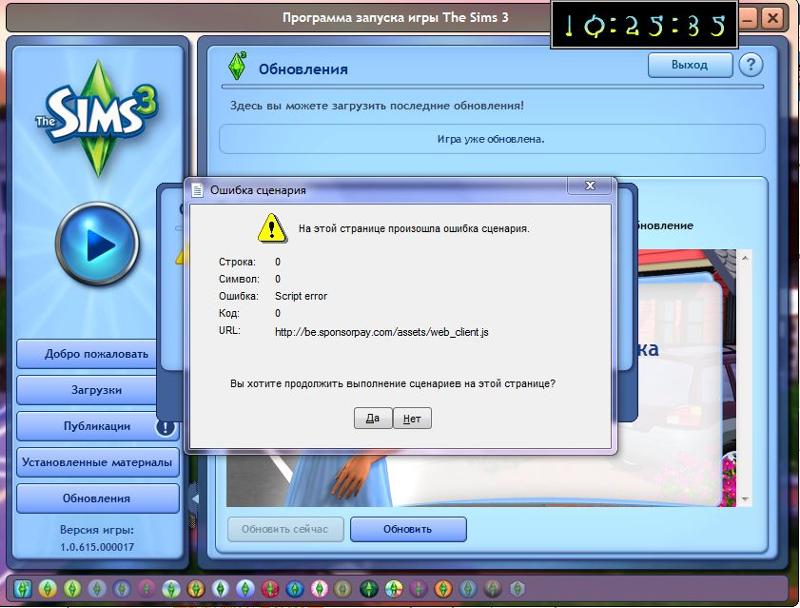Close the Sims 3 launcher window
The image size is (800, 608).
coord(772,18)
